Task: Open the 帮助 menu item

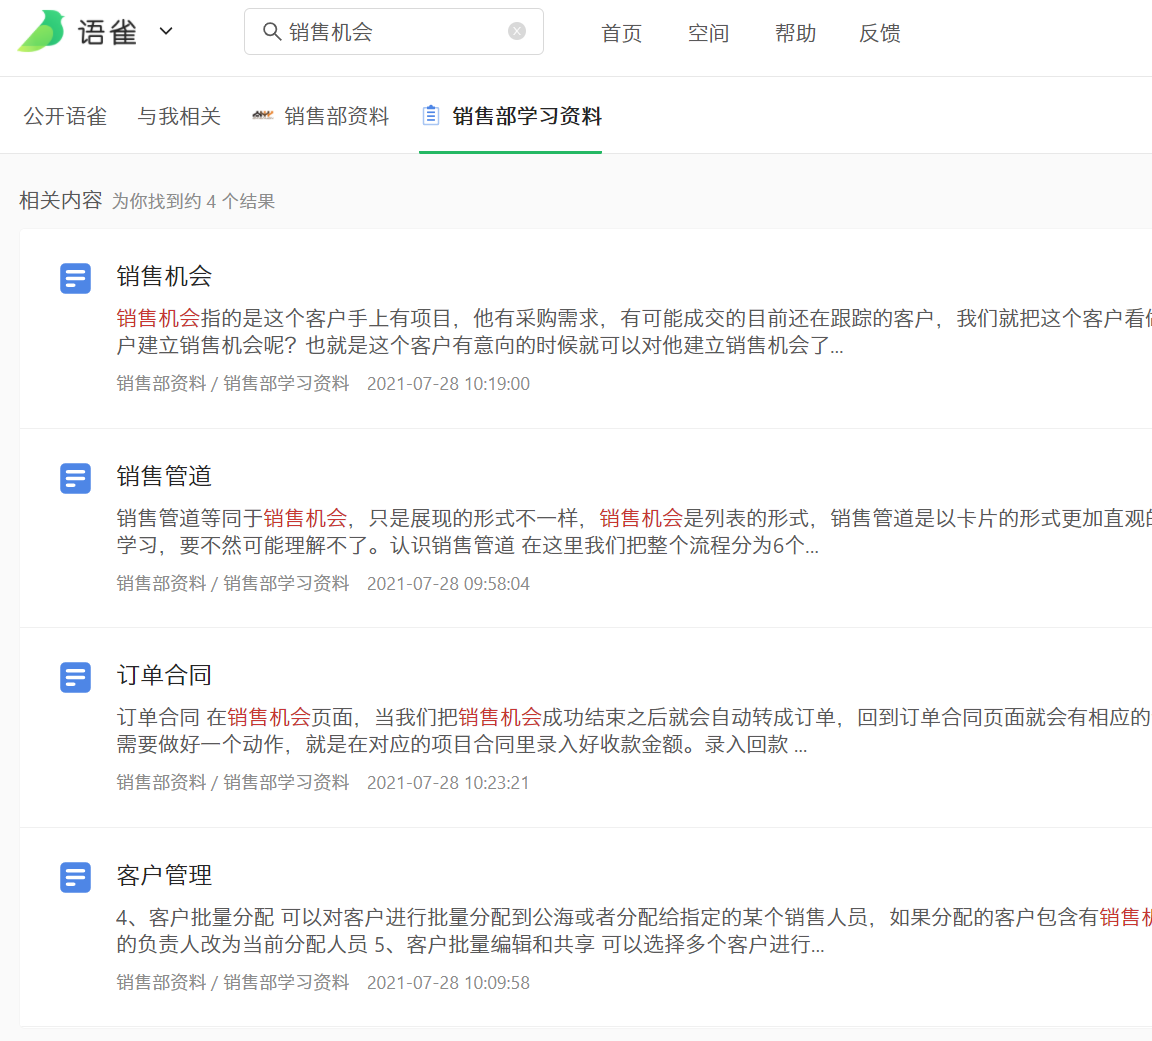Action: [794, 32]
